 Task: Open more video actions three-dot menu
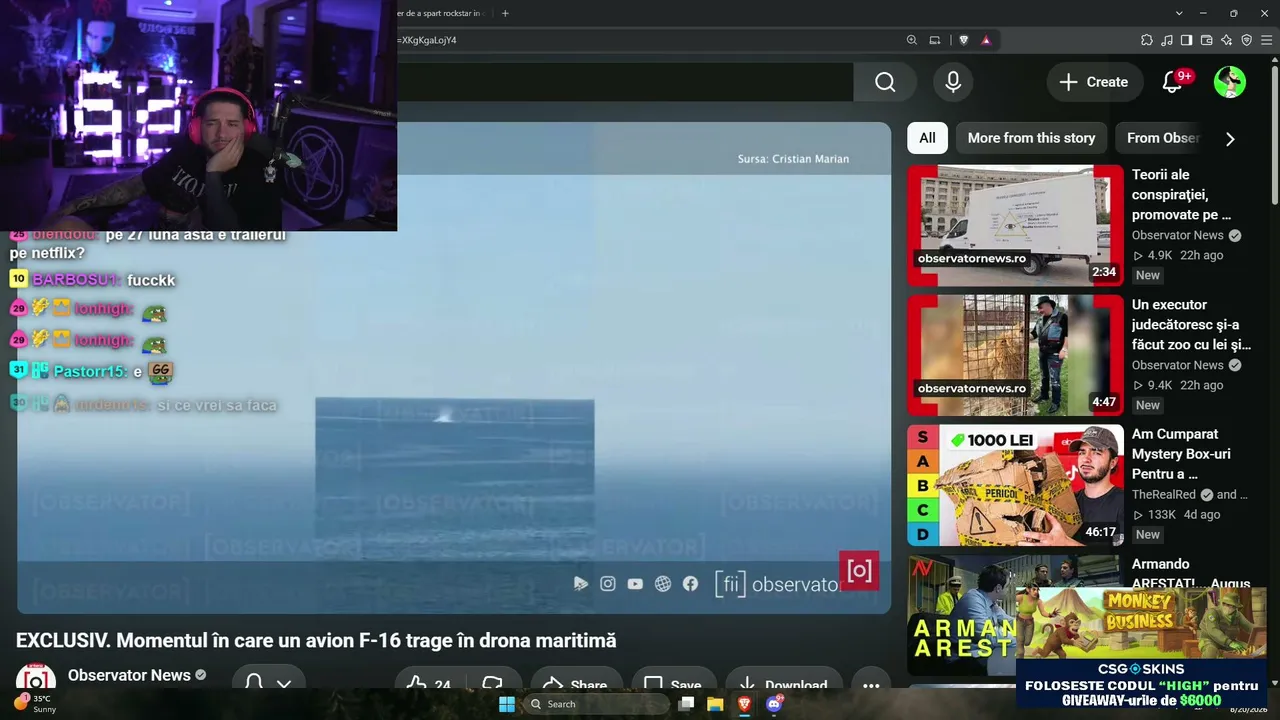[871, 684]
